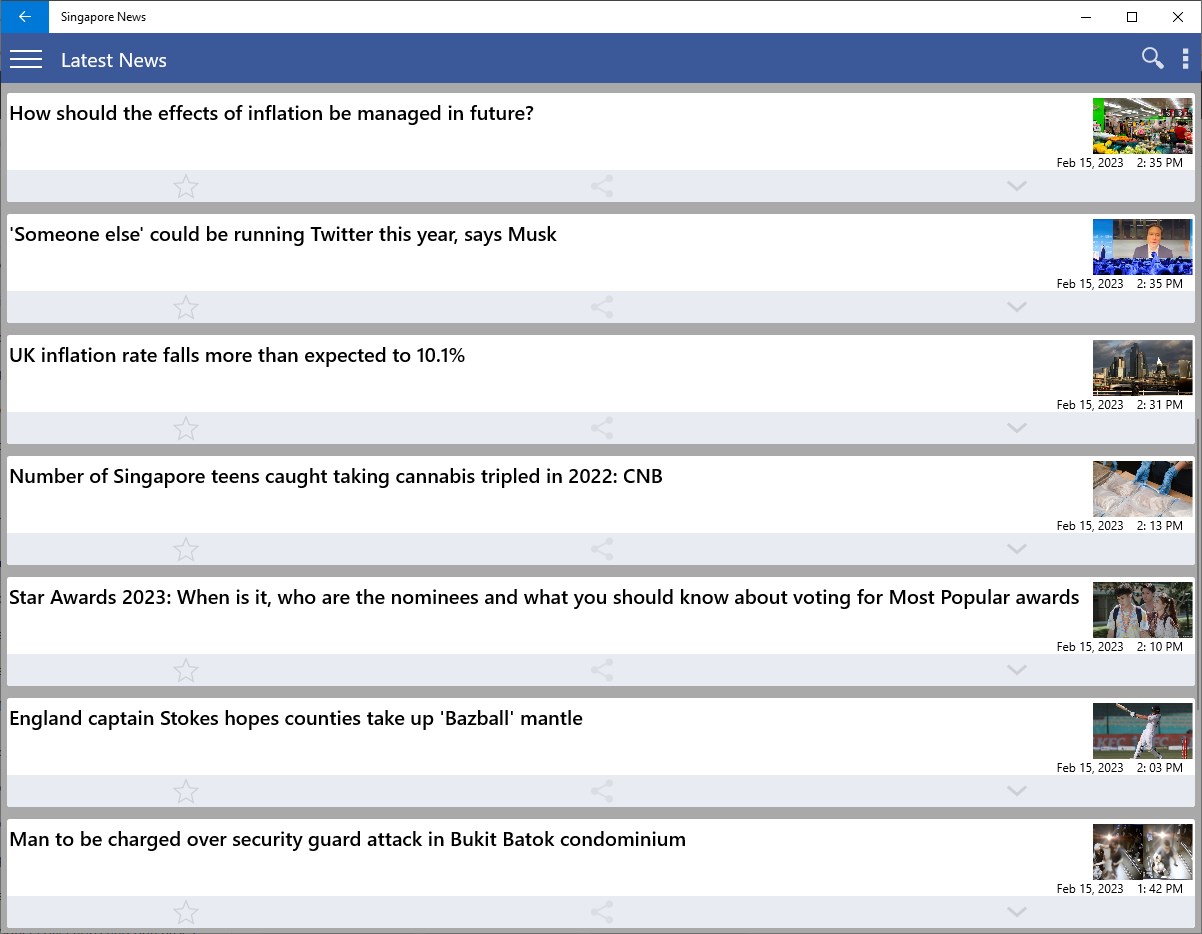Favorite the Singapore teens cannabis article
This screenshot has height=934, width=1202.
click(x=186, y=549)
